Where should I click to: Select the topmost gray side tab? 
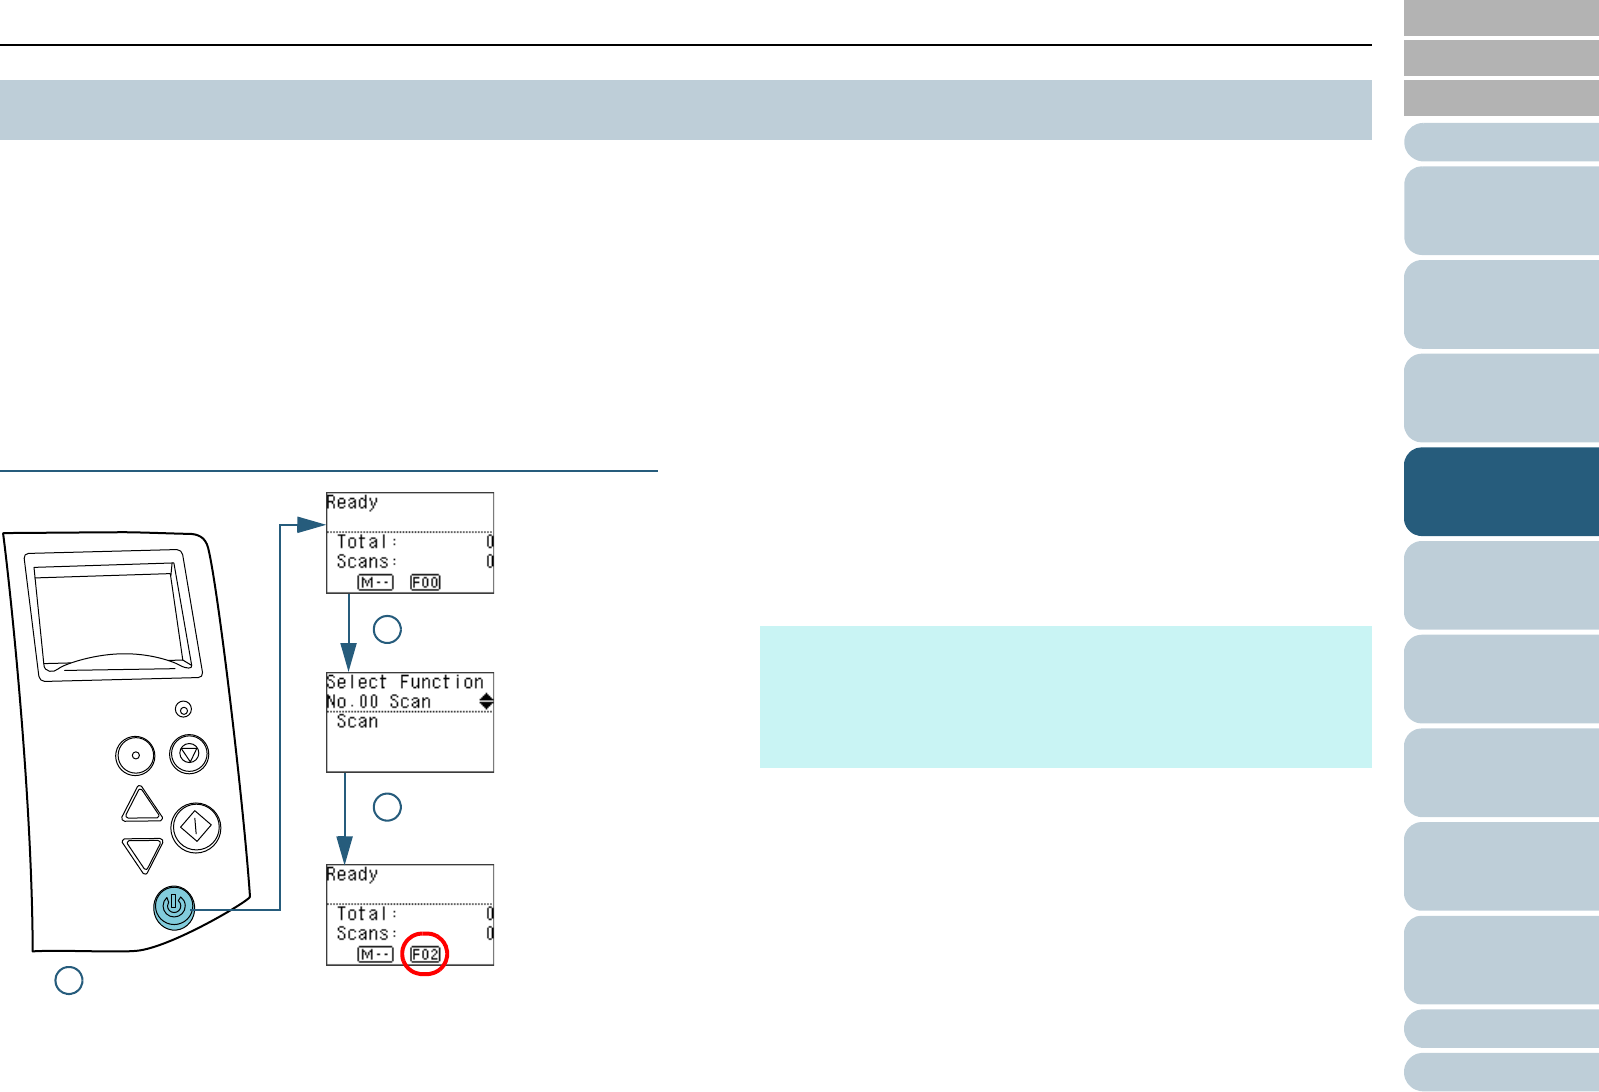pos(1501,18)
